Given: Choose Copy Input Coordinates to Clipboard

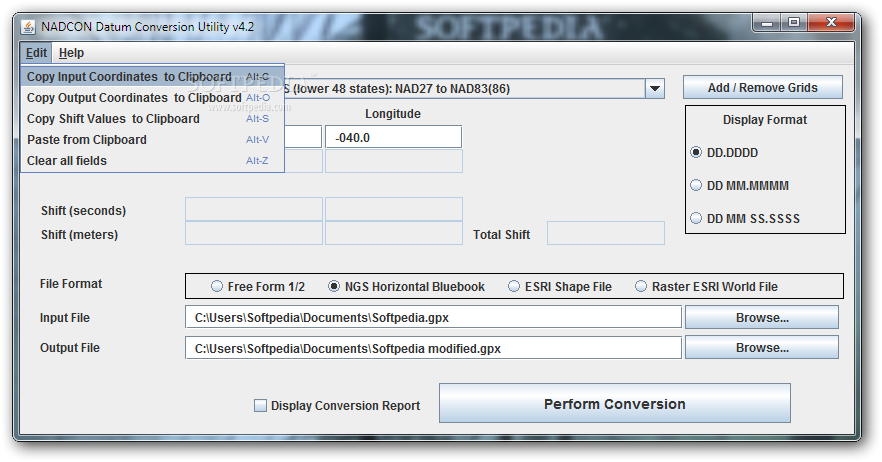Looking at the screenshot, I should coord(152,77).
